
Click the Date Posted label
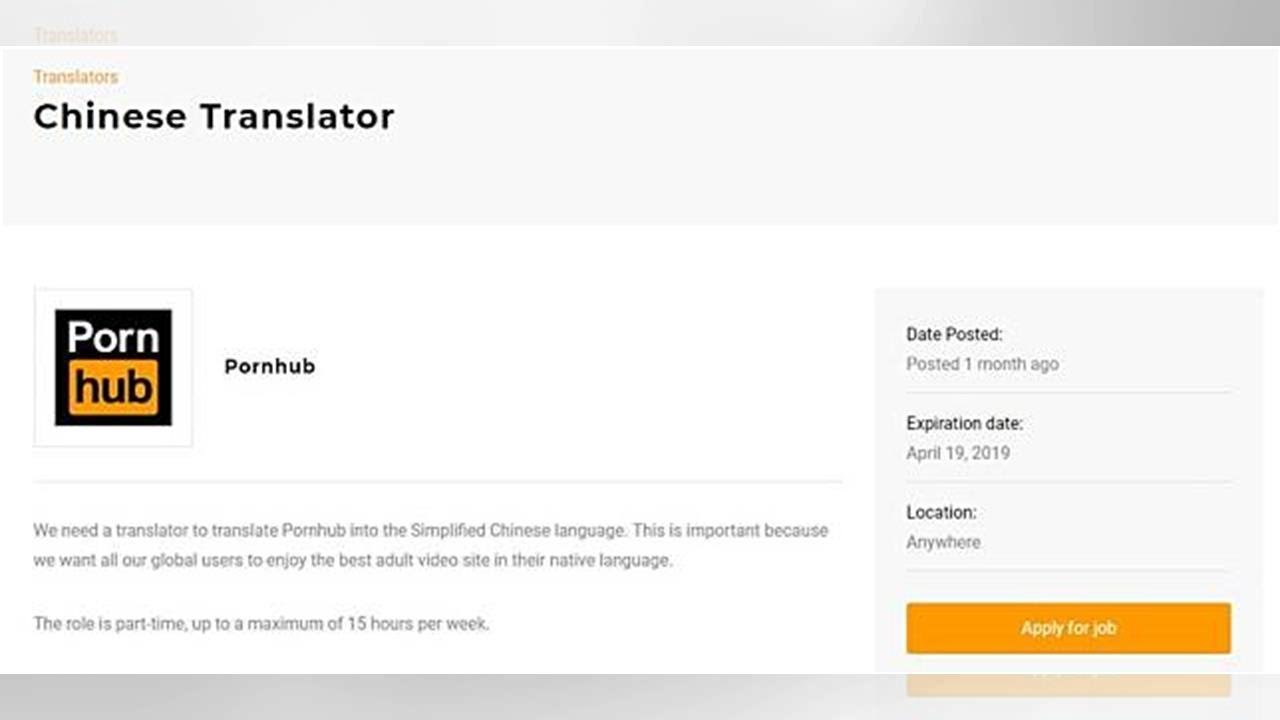pyautogui.click(x=954, y=334)
